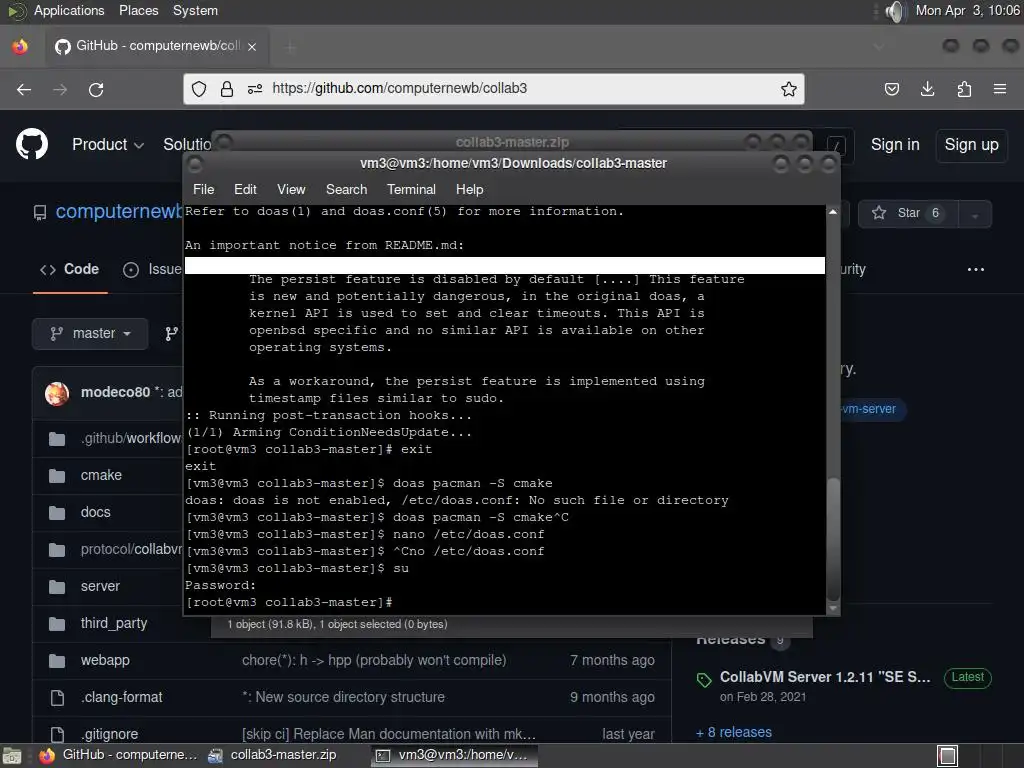Click the modeco80 author name
1024x768 pixels.
[x=115, y=392]
